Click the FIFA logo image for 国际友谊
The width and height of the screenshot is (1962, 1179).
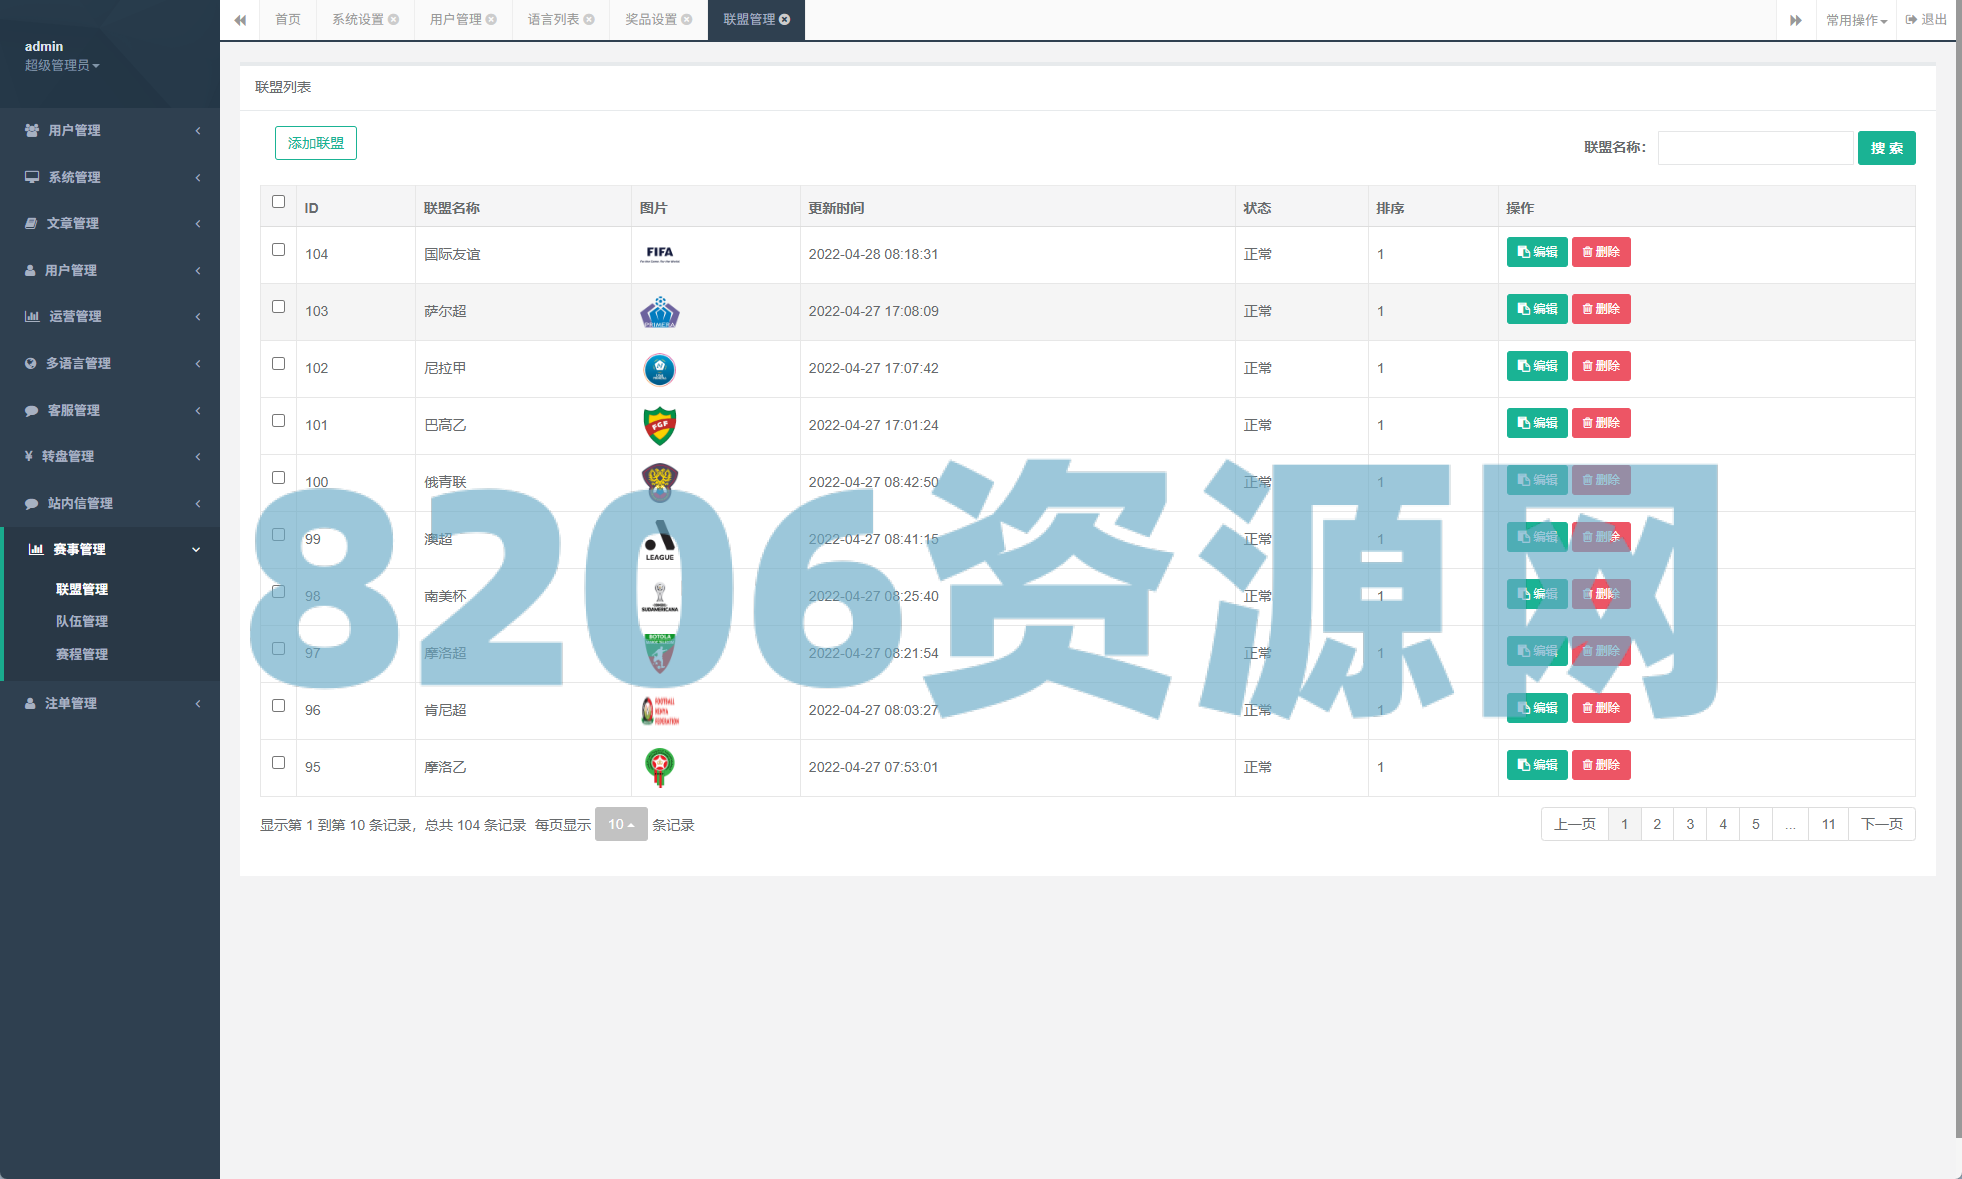[x=660, y=254]
